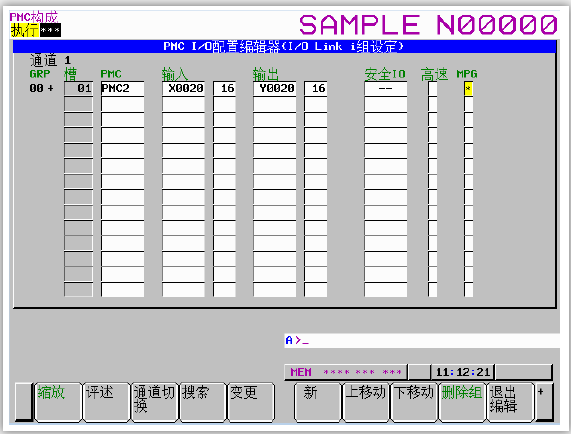Select the Y0020 output address cell
The height and width of the screenshot is (434, 571).
(x=274, y=88)
